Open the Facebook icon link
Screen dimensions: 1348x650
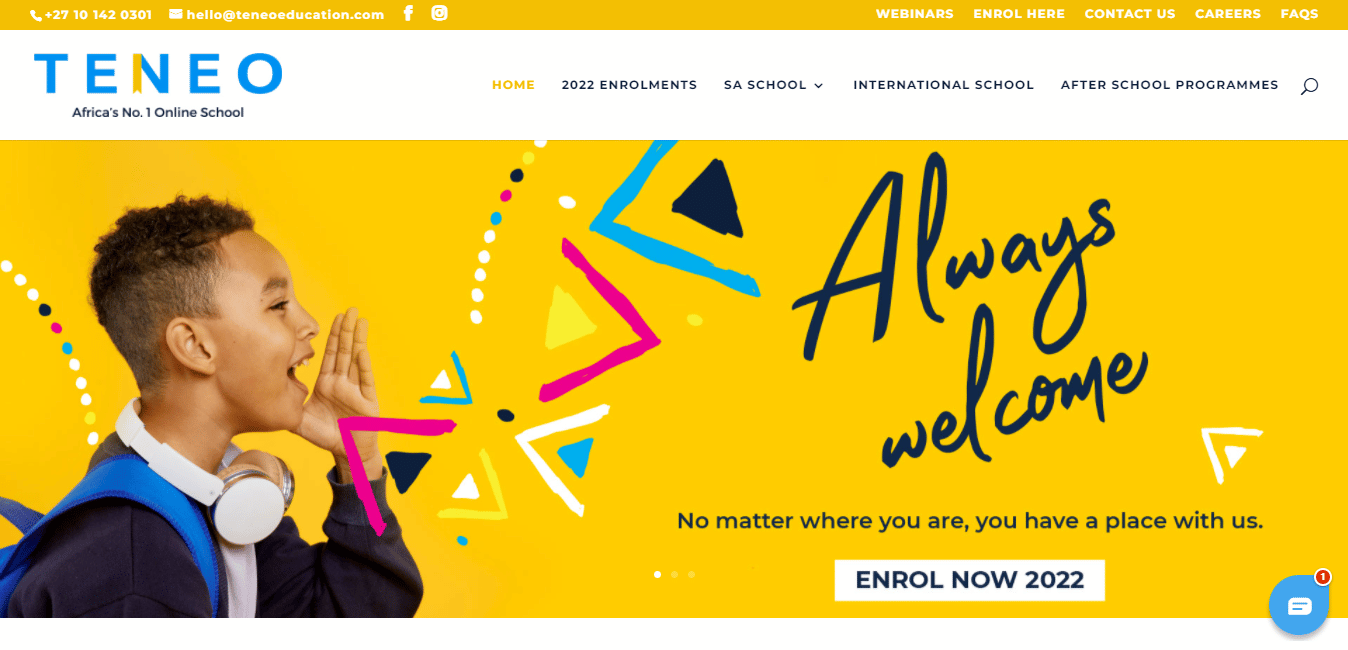[408, 14]
